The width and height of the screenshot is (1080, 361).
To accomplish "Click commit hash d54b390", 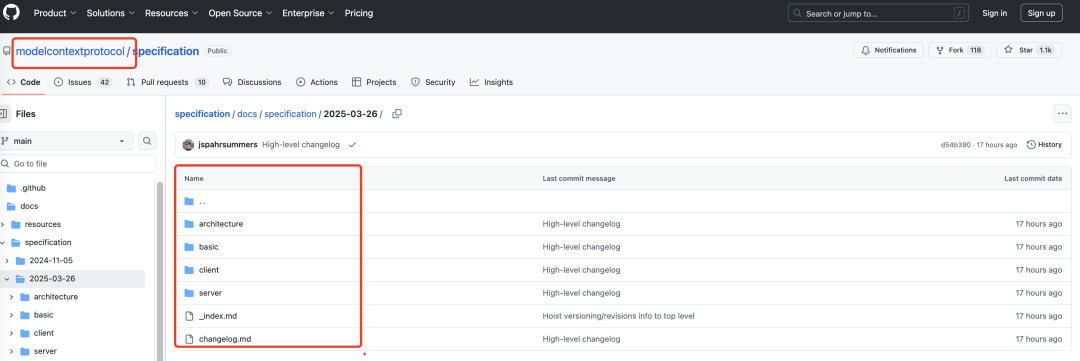I will pyautogui.click(x=955, y=145).
